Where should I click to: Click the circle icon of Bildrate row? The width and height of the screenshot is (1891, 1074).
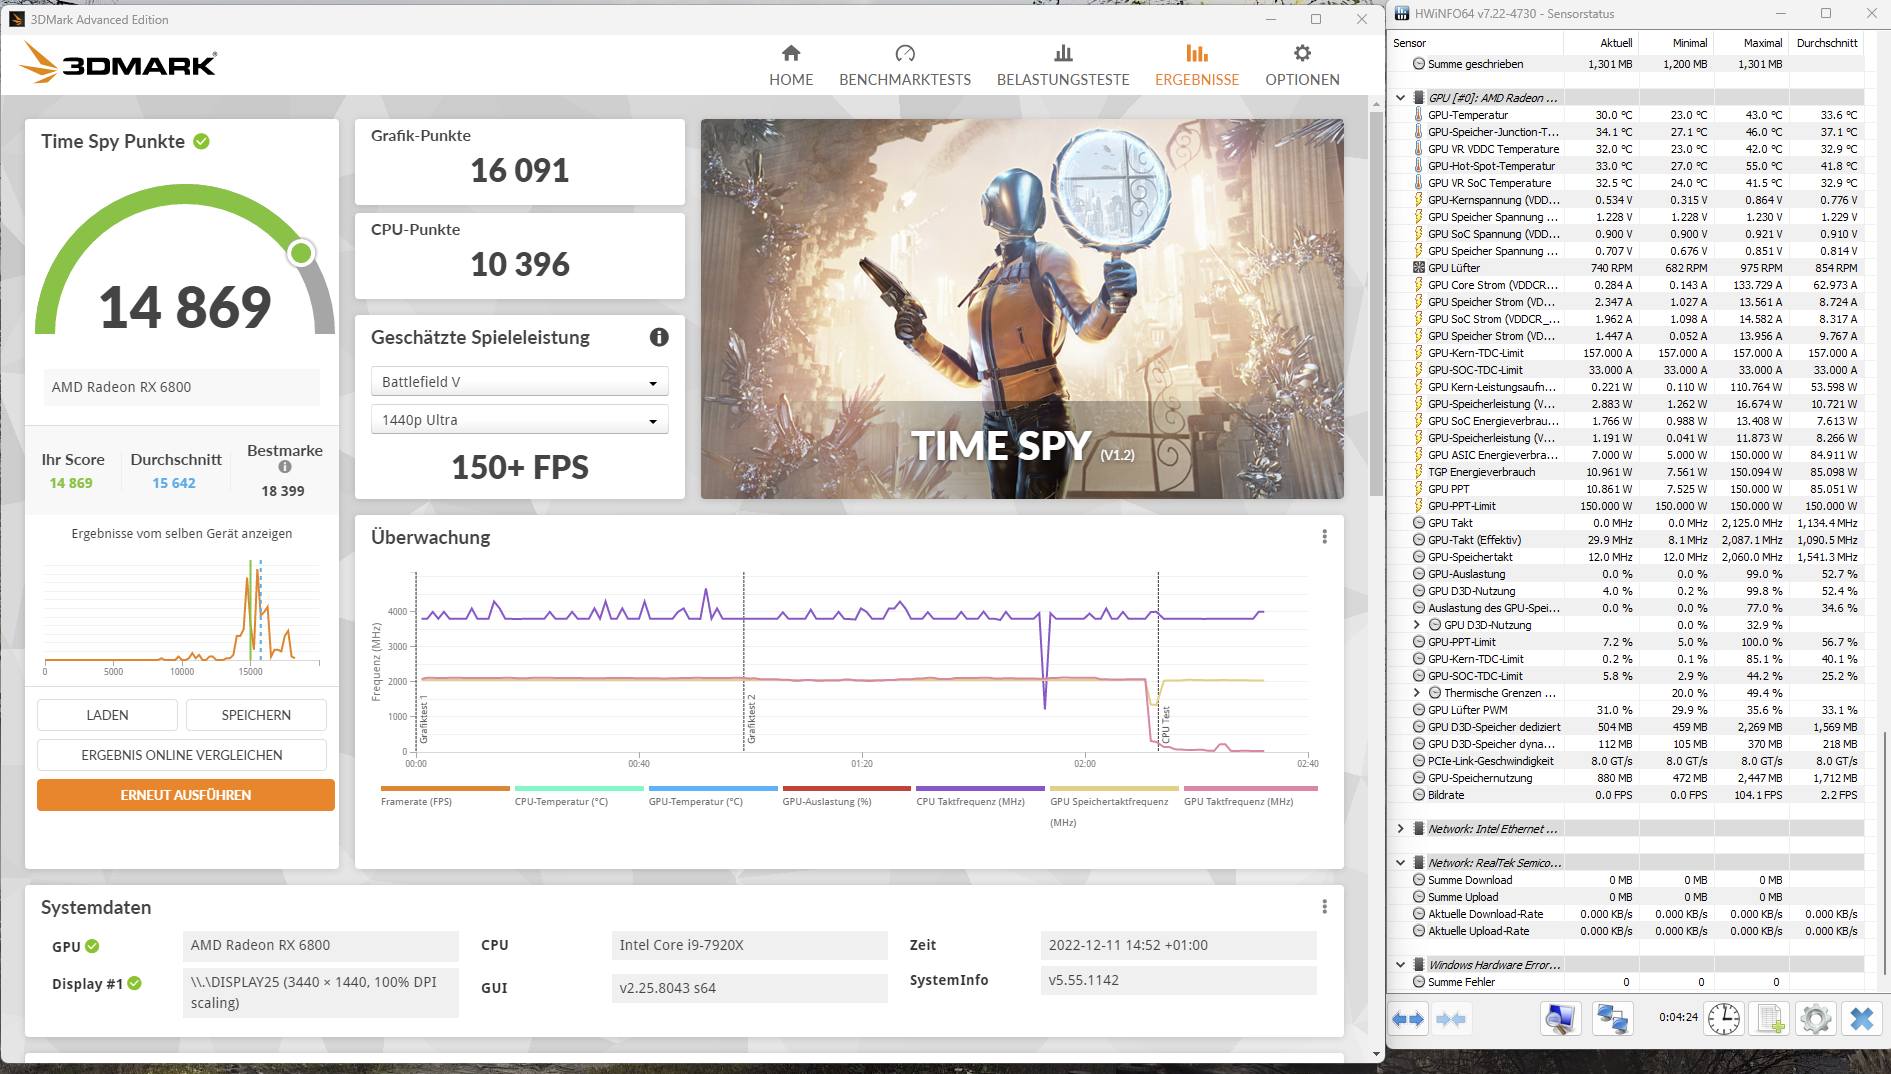point(1419,795)
